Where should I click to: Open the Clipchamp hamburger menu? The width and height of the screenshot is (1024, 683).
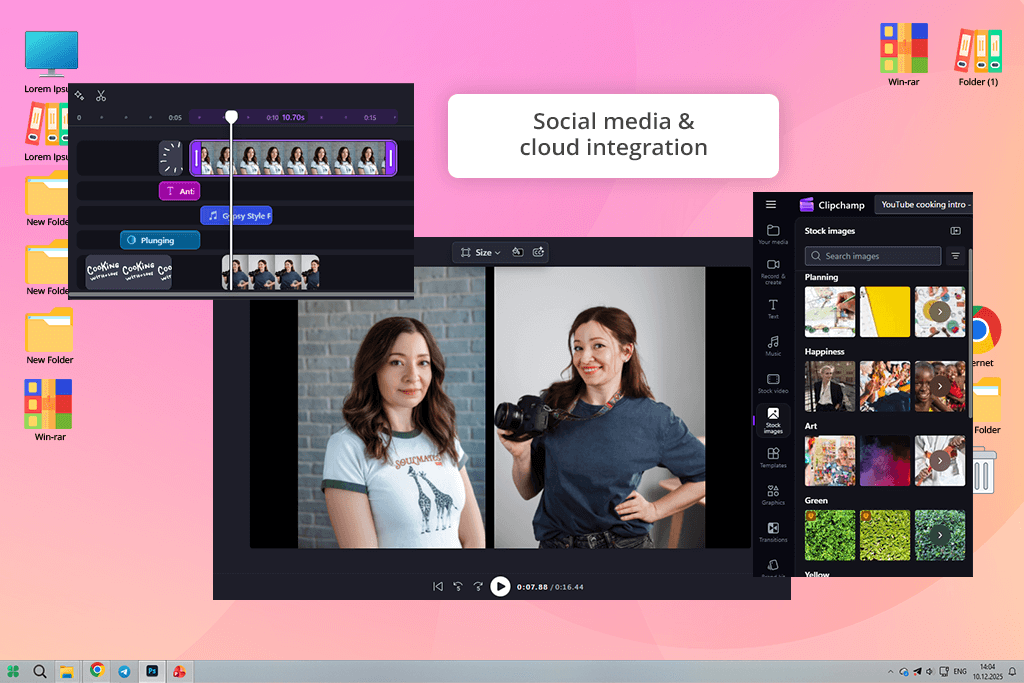click(x=771, y=204)
